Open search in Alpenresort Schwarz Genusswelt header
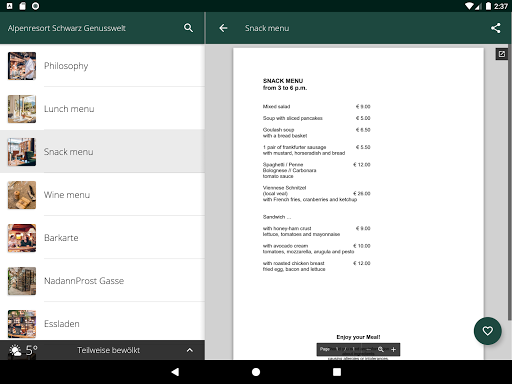512x384 pixels. click(x=188, y=28)
